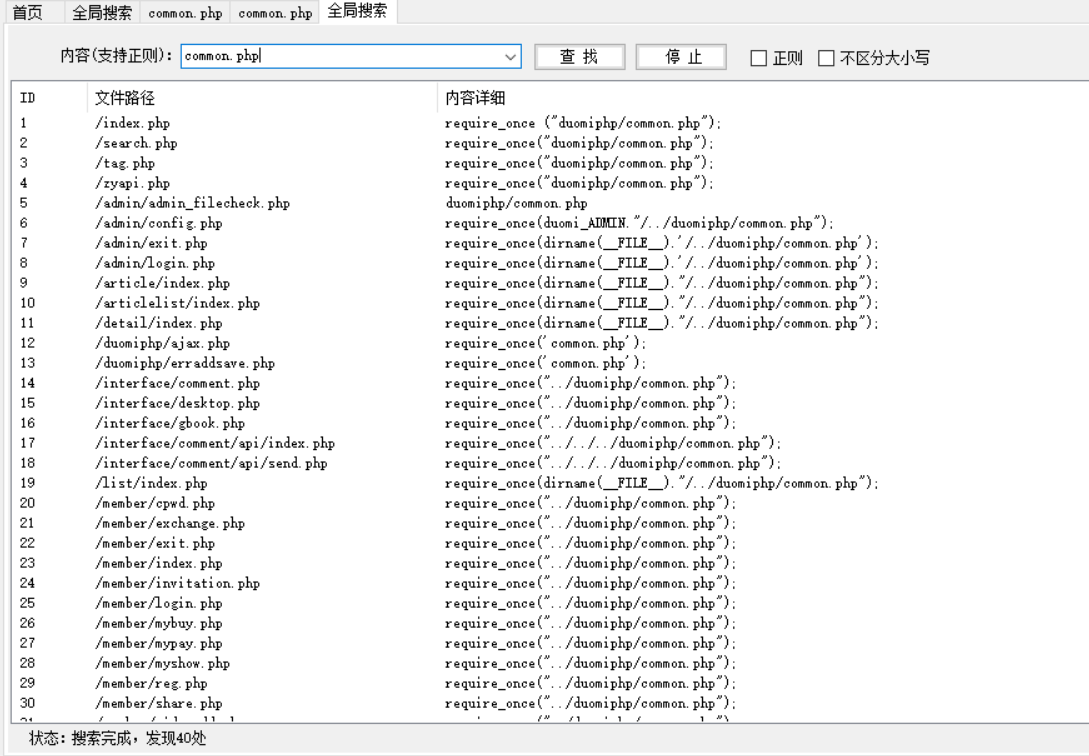Click row 5 content duomiphp/common.php
The width and height of the screenshot is (1089, 756).
coord(517,203)
